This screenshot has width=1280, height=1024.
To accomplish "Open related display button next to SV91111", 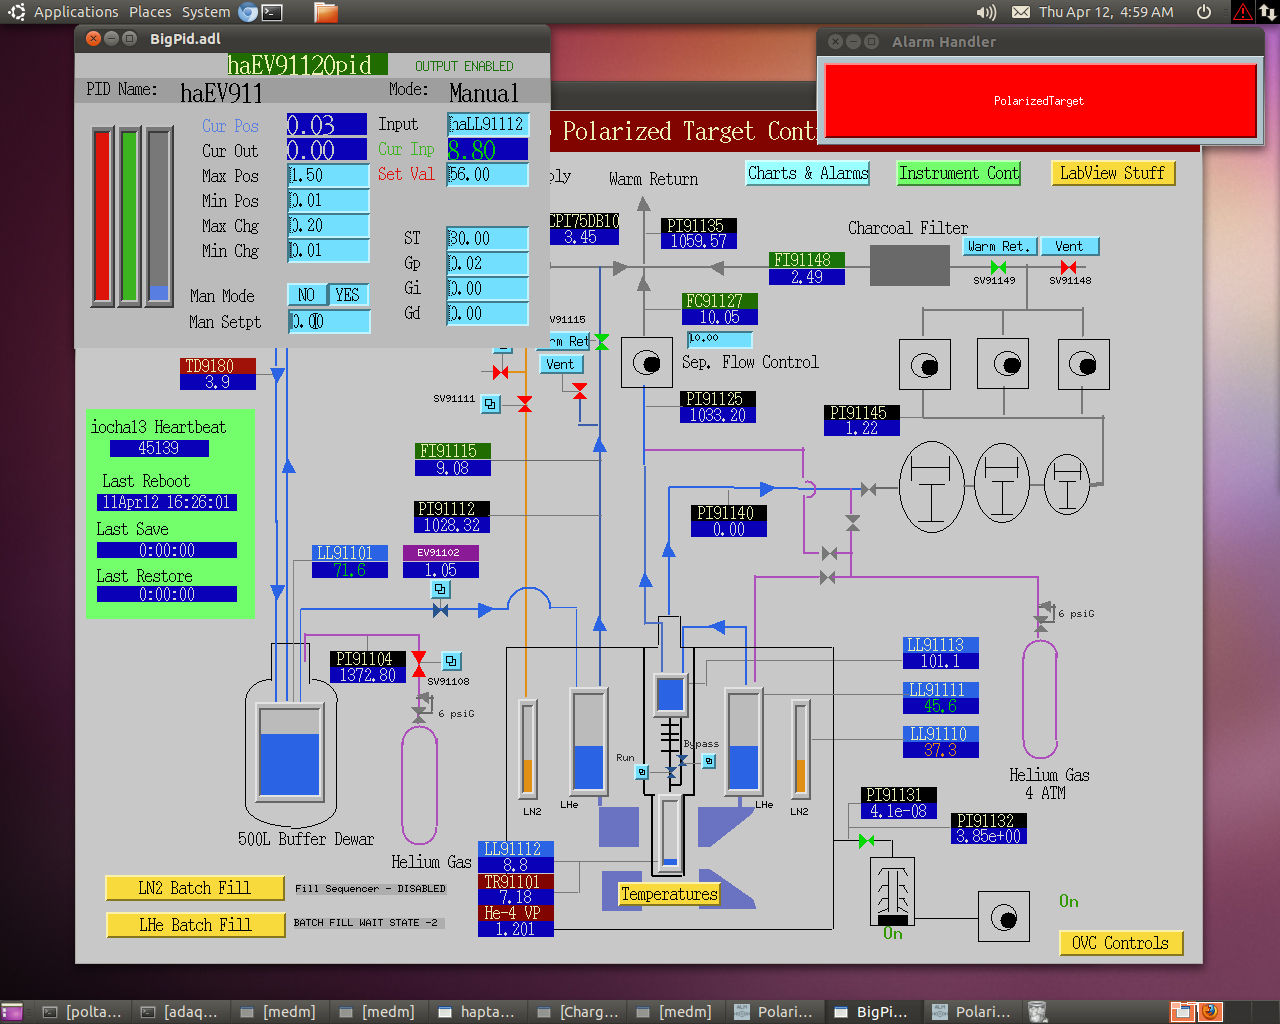I will tap(490, 404).
